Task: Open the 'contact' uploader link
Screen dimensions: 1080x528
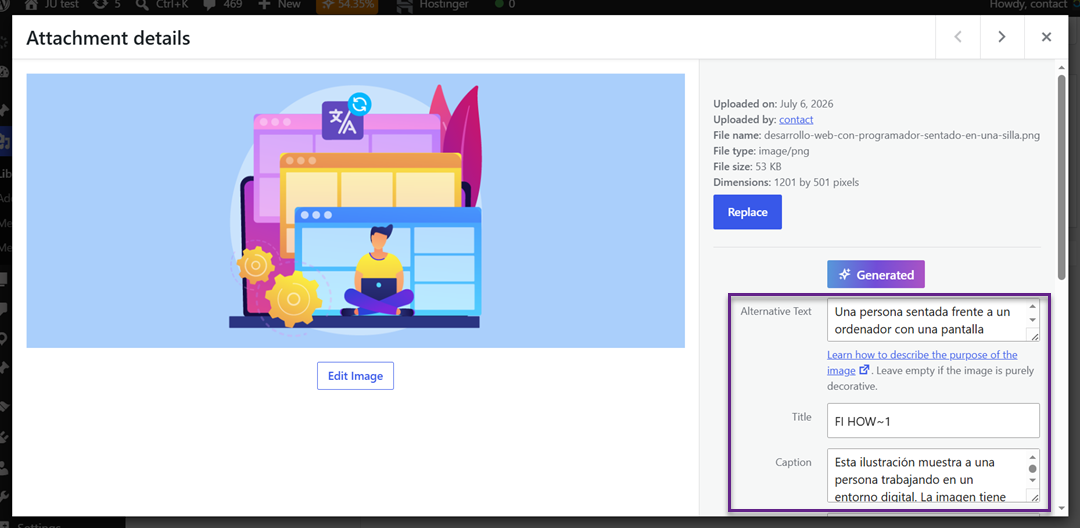Action: pyautogui.click(x=796, y=120)
